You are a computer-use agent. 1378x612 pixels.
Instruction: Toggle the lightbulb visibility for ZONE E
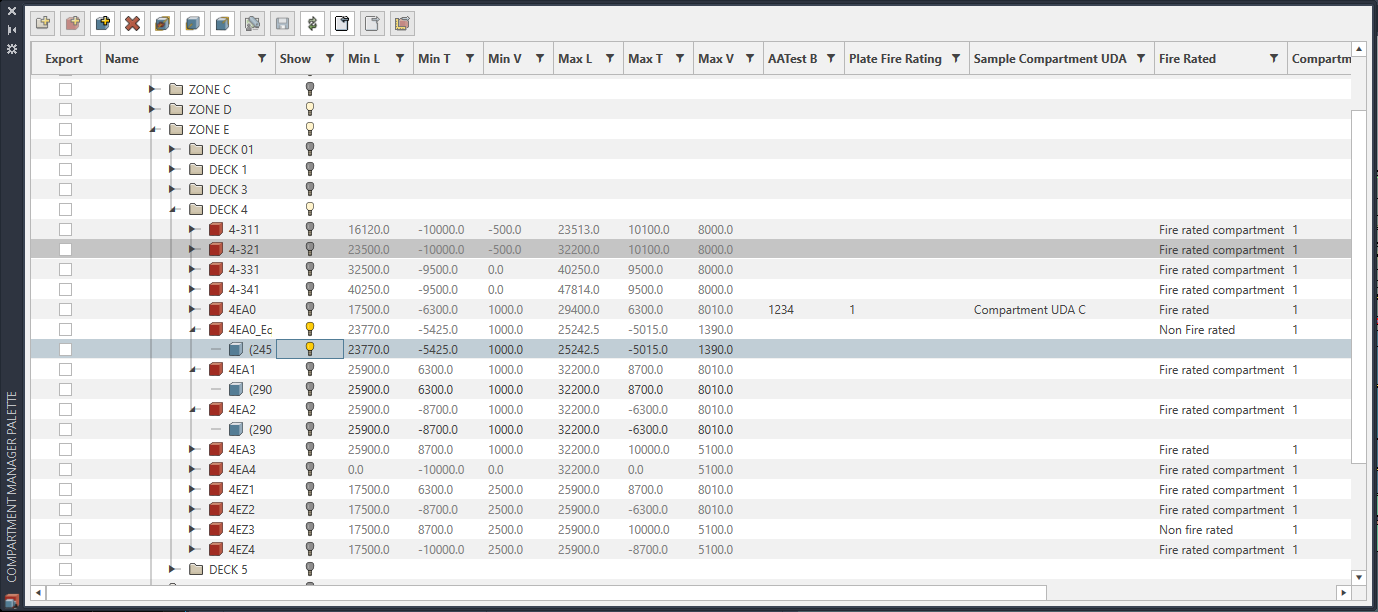tap(310, 129)
